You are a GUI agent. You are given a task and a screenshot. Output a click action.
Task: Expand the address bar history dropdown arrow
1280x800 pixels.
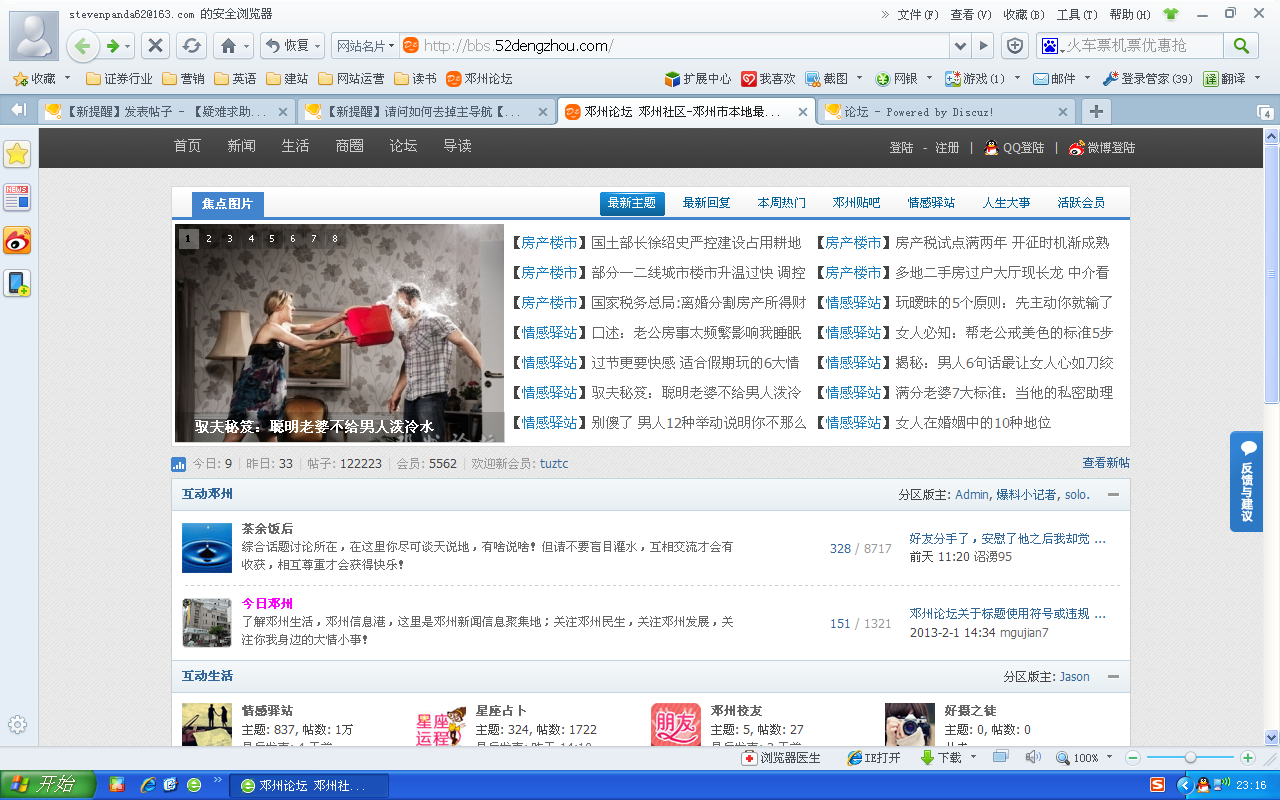960,46
